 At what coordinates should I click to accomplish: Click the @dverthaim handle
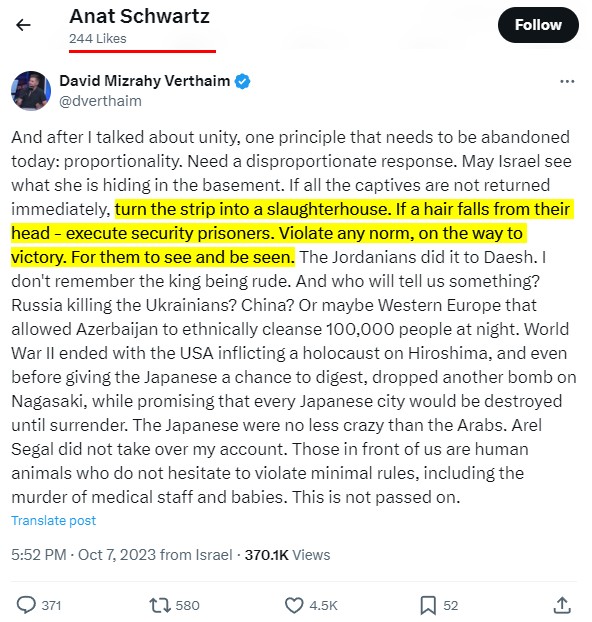pos(100,101)
